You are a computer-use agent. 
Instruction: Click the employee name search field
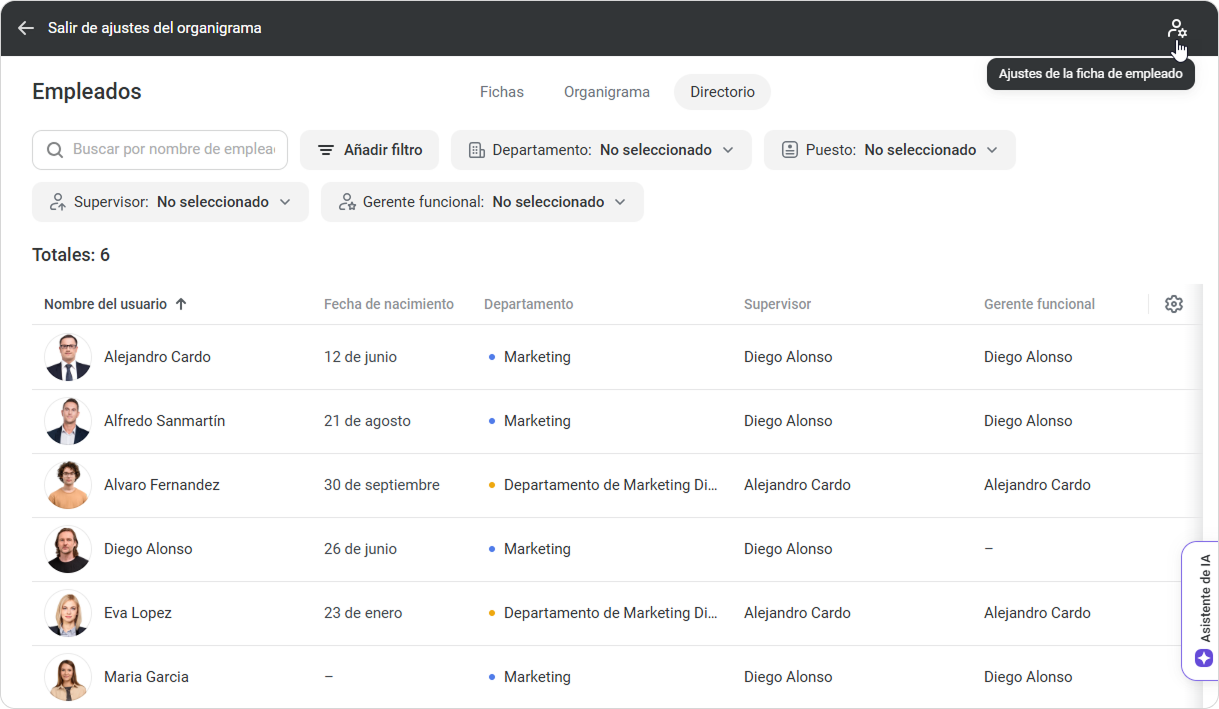173,150
